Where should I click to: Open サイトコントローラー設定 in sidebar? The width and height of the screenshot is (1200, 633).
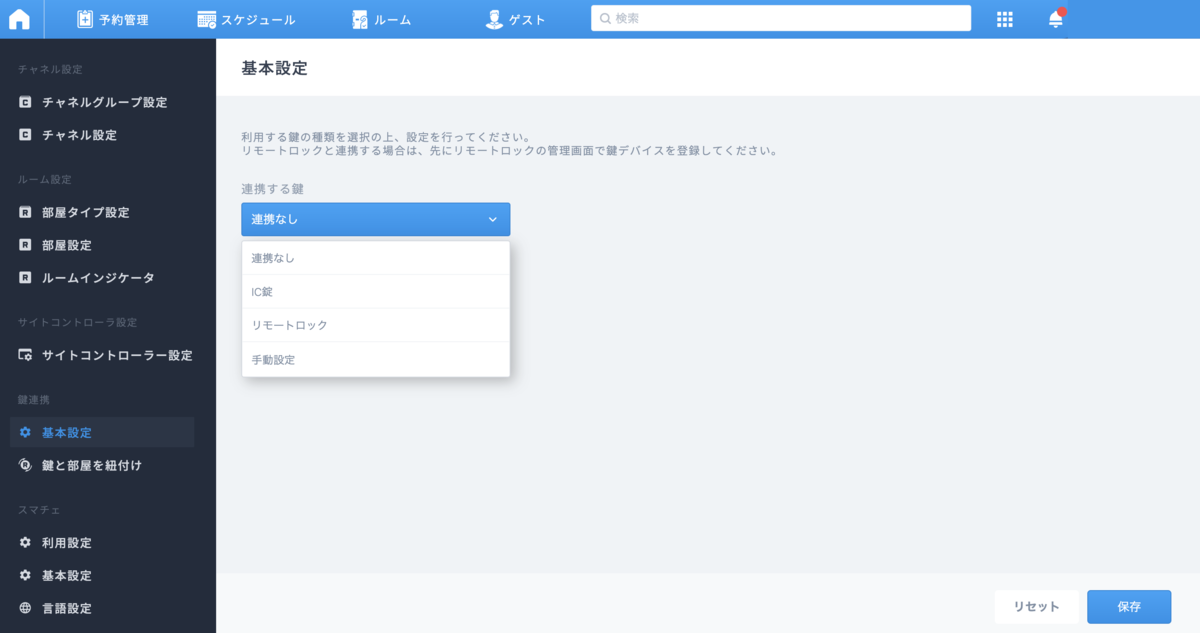tap(102, 355)
